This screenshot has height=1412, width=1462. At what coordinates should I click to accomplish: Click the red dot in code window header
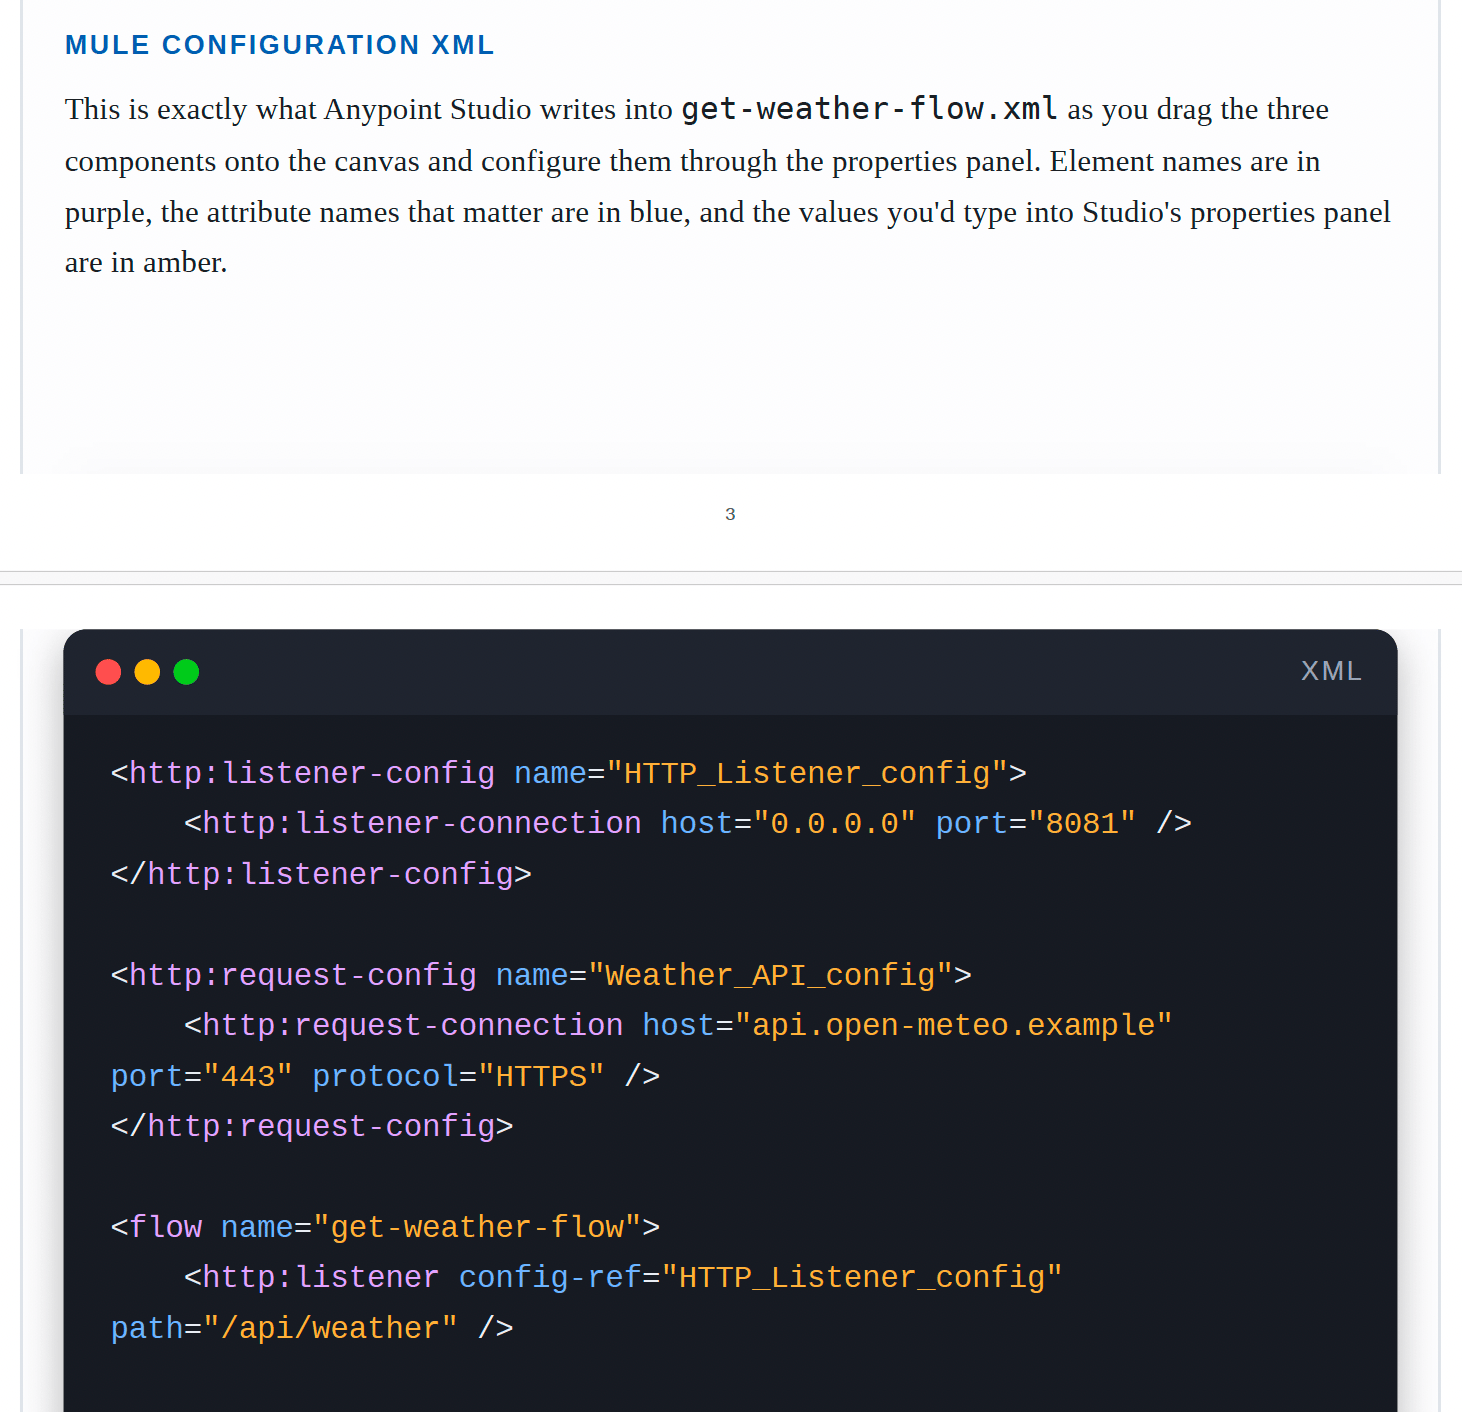click(x=108, y=672)
